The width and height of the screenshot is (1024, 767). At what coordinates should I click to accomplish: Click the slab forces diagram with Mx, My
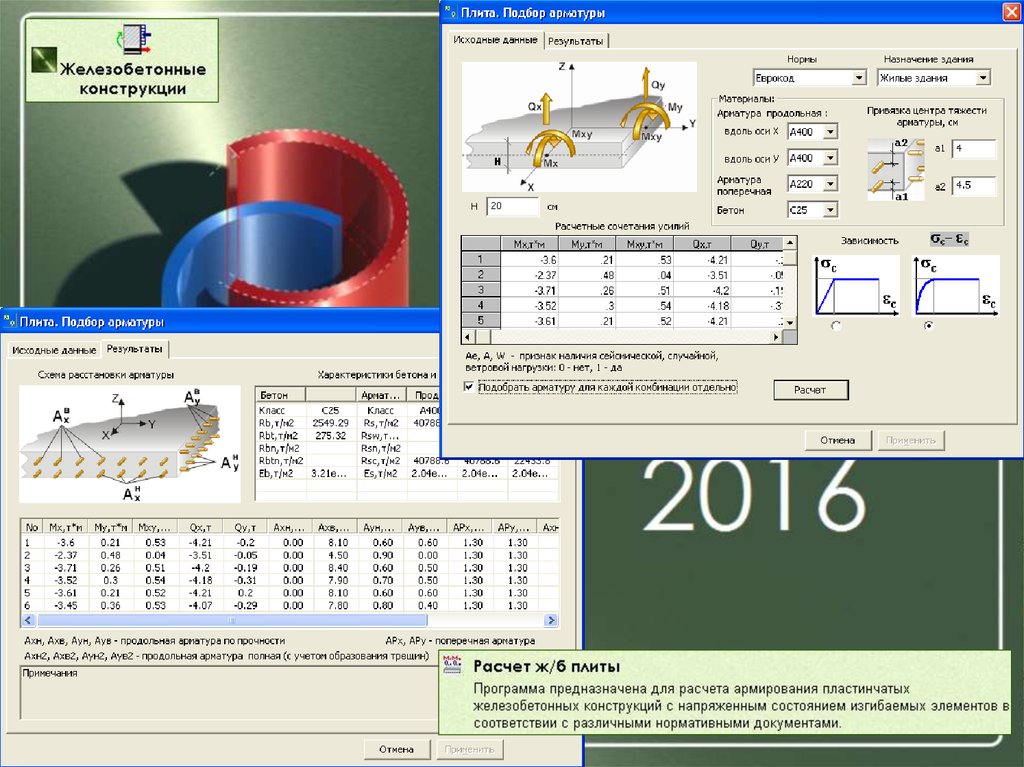pyautogui.click(x=578, y=125)
